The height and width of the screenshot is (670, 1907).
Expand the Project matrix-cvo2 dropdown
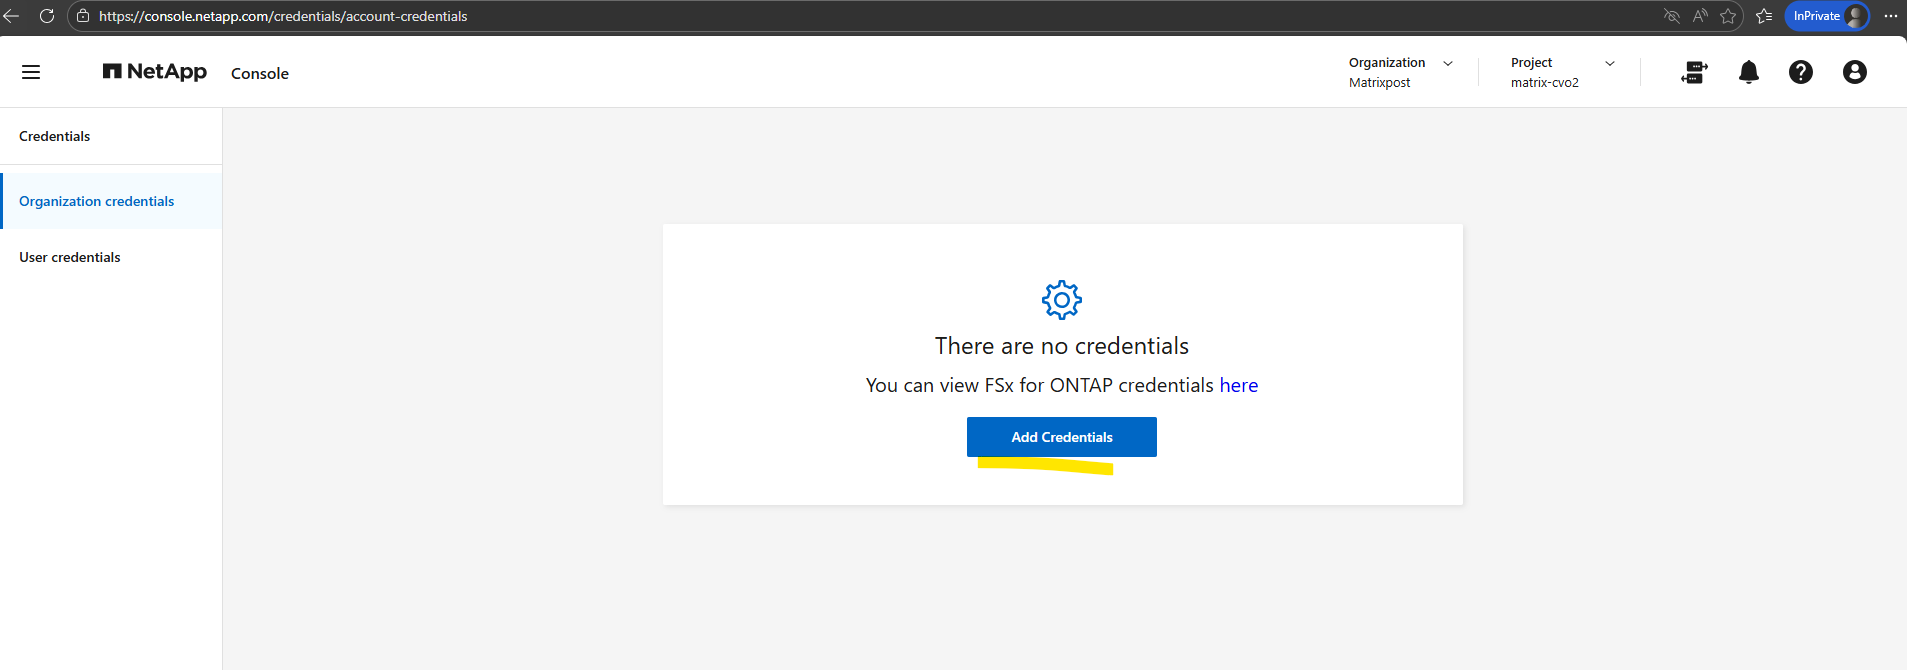[x=1562, y=72]
